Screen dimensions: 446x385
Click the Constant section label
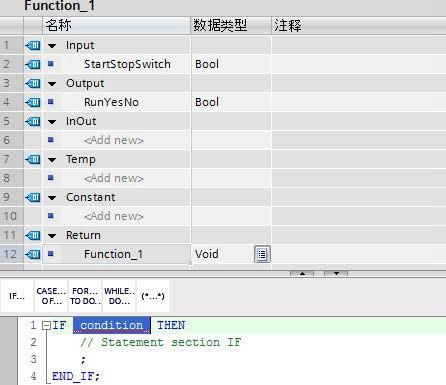[x=91, y=197]
